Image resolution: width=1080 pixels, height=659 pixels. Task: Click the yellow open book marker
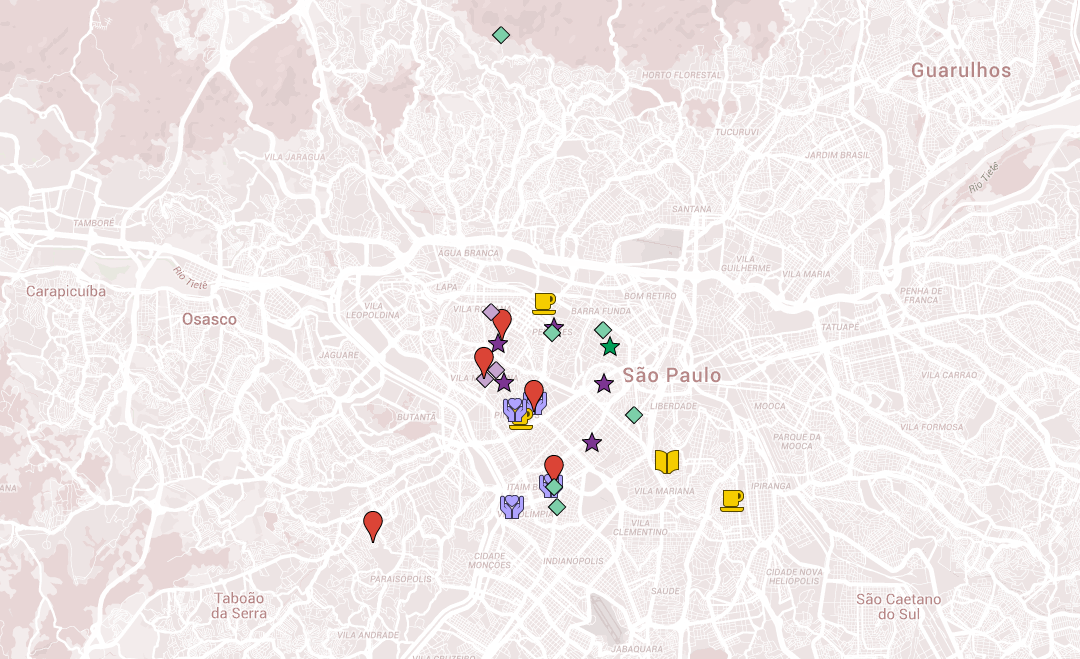click(x=667, y=461)
